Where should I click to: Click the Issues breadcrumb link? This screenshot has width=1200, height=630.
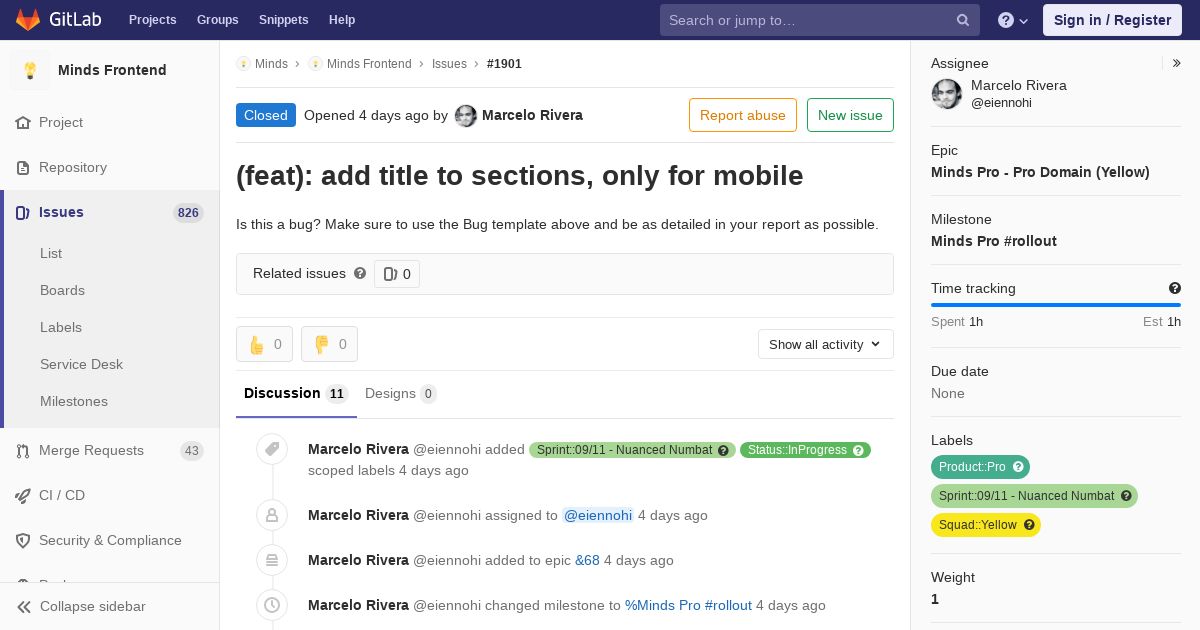pyautogui.click(x=449, y=63)
